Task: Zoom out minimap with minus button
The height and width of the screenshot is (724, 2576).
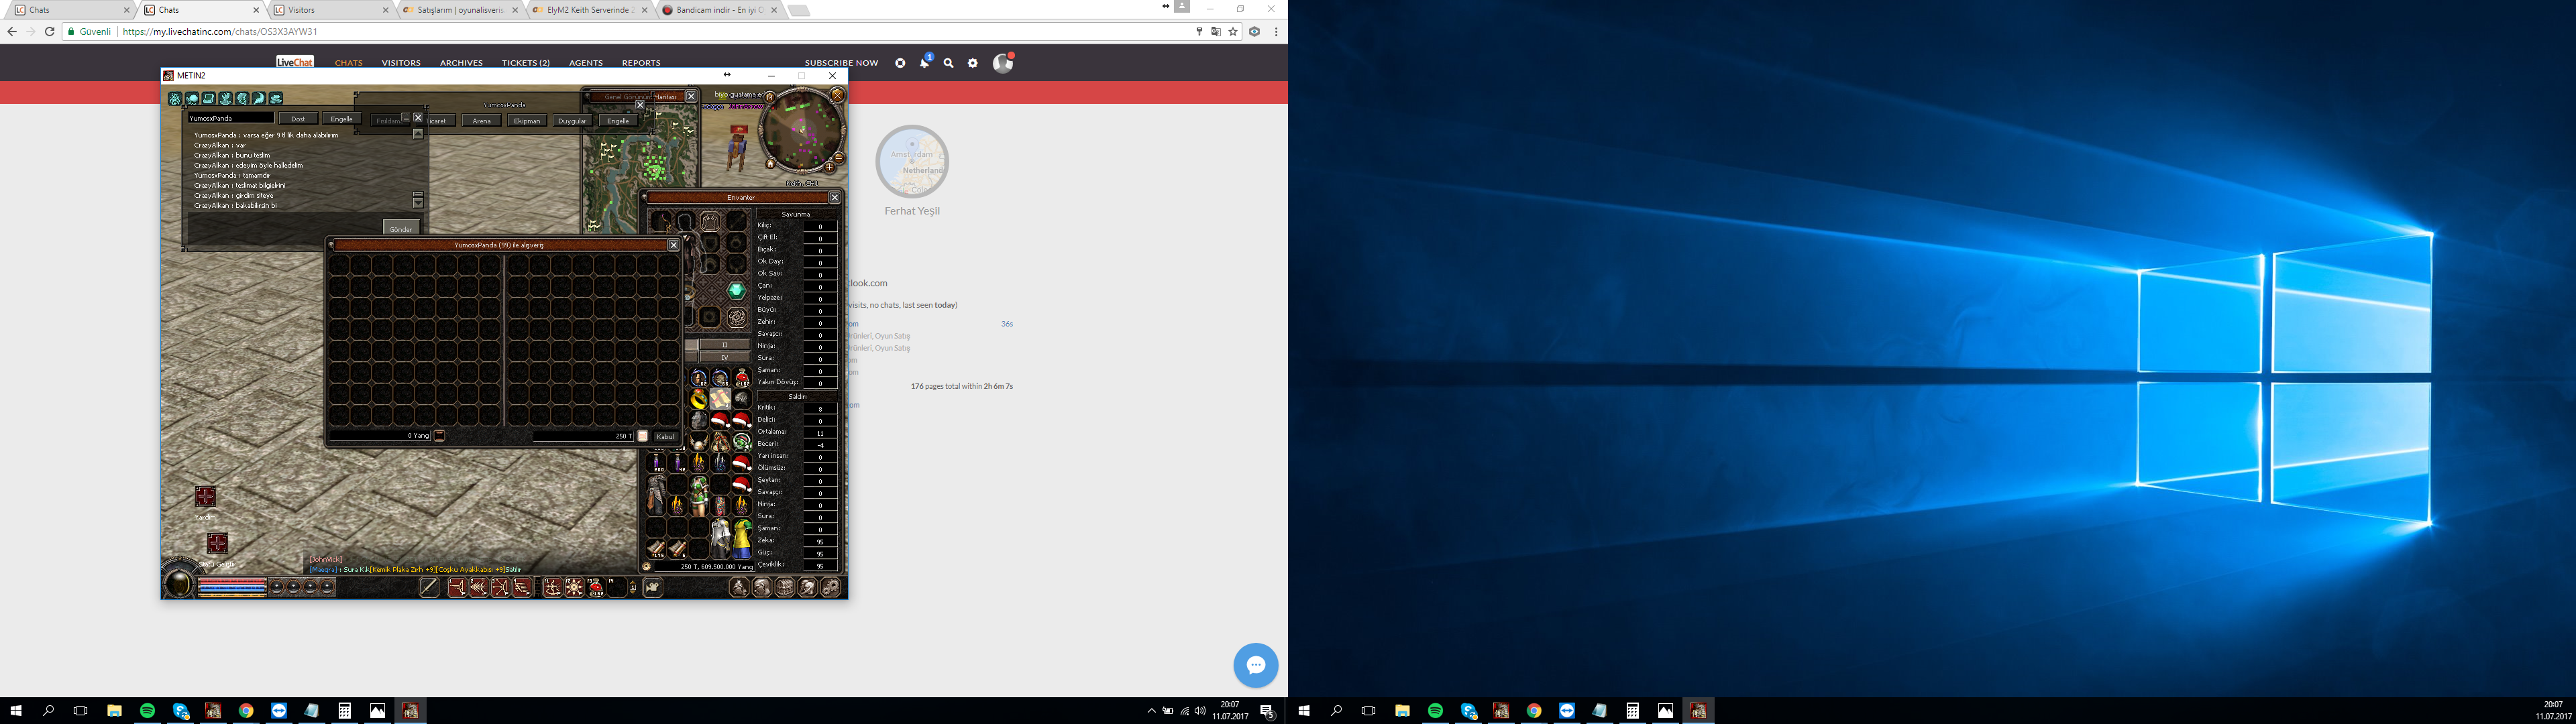Action: 839,158
